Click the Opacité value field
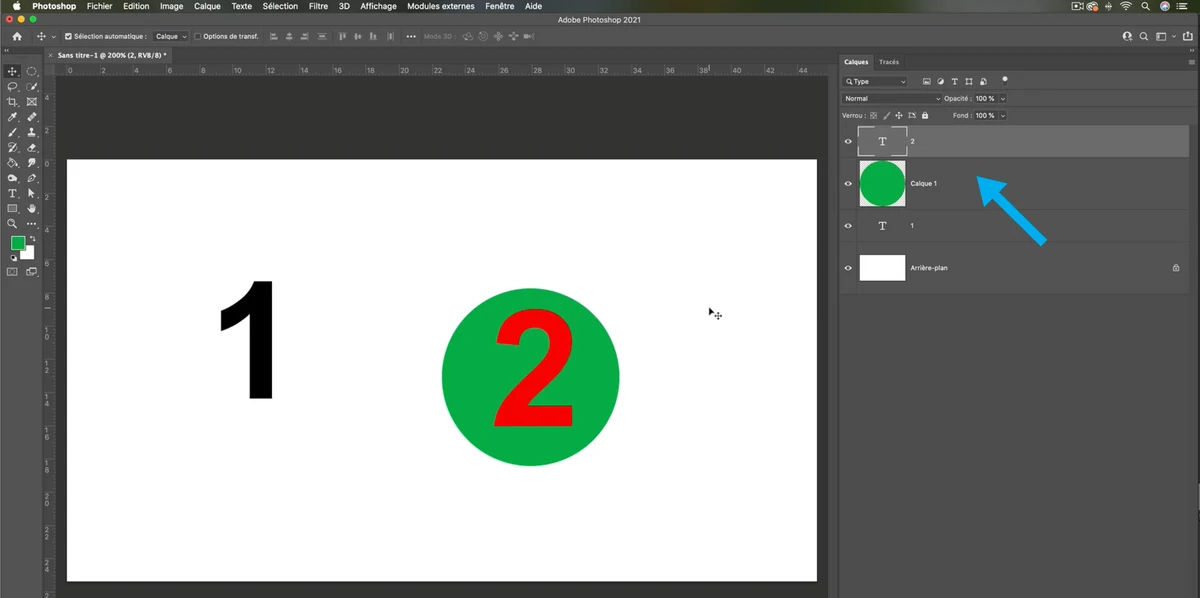Image resolution: width=1200 pixels, height=598 pixels. click(985, 98)
